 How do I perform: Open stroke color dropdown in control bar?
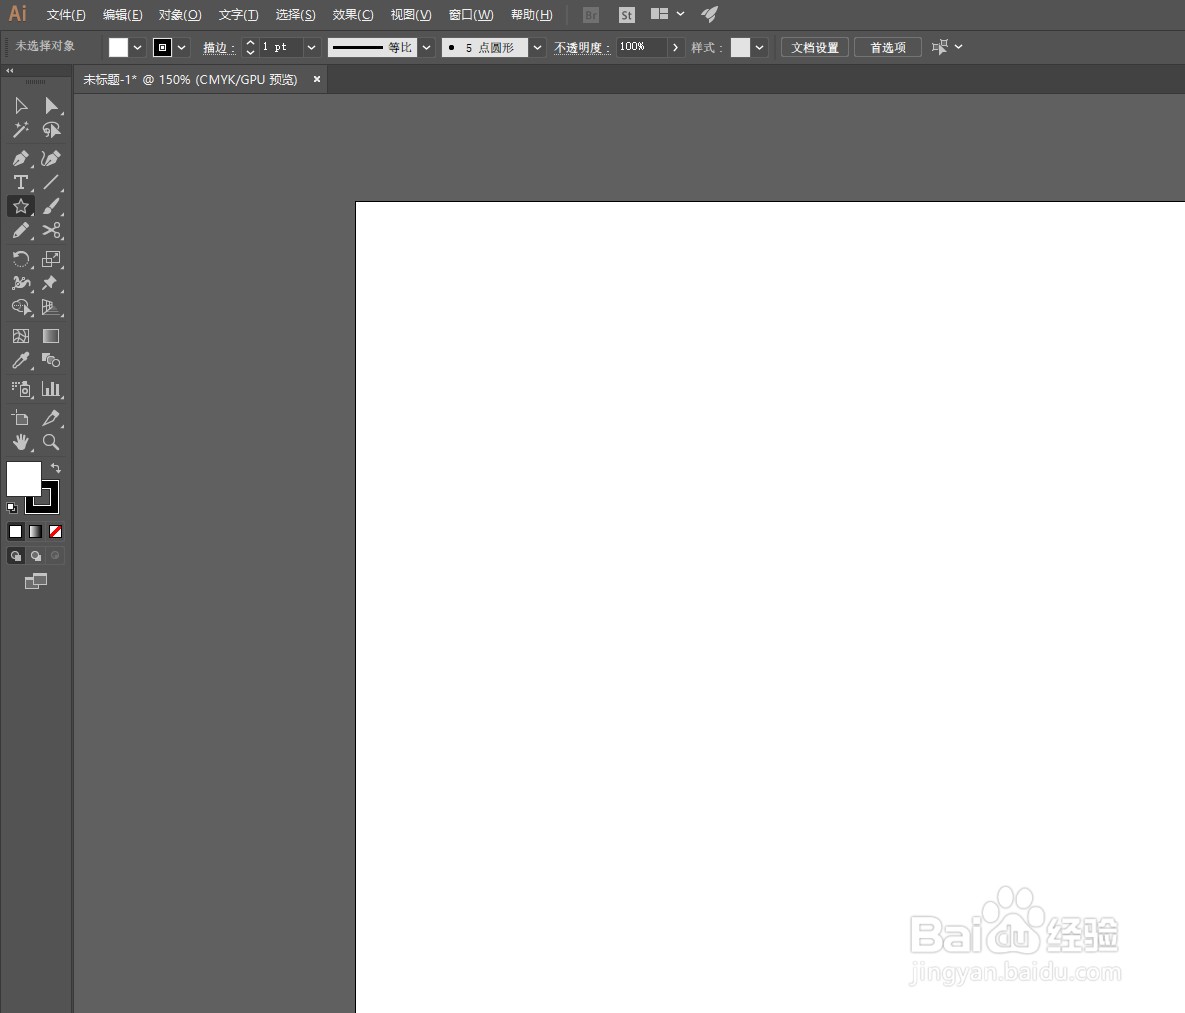point(181,48)
